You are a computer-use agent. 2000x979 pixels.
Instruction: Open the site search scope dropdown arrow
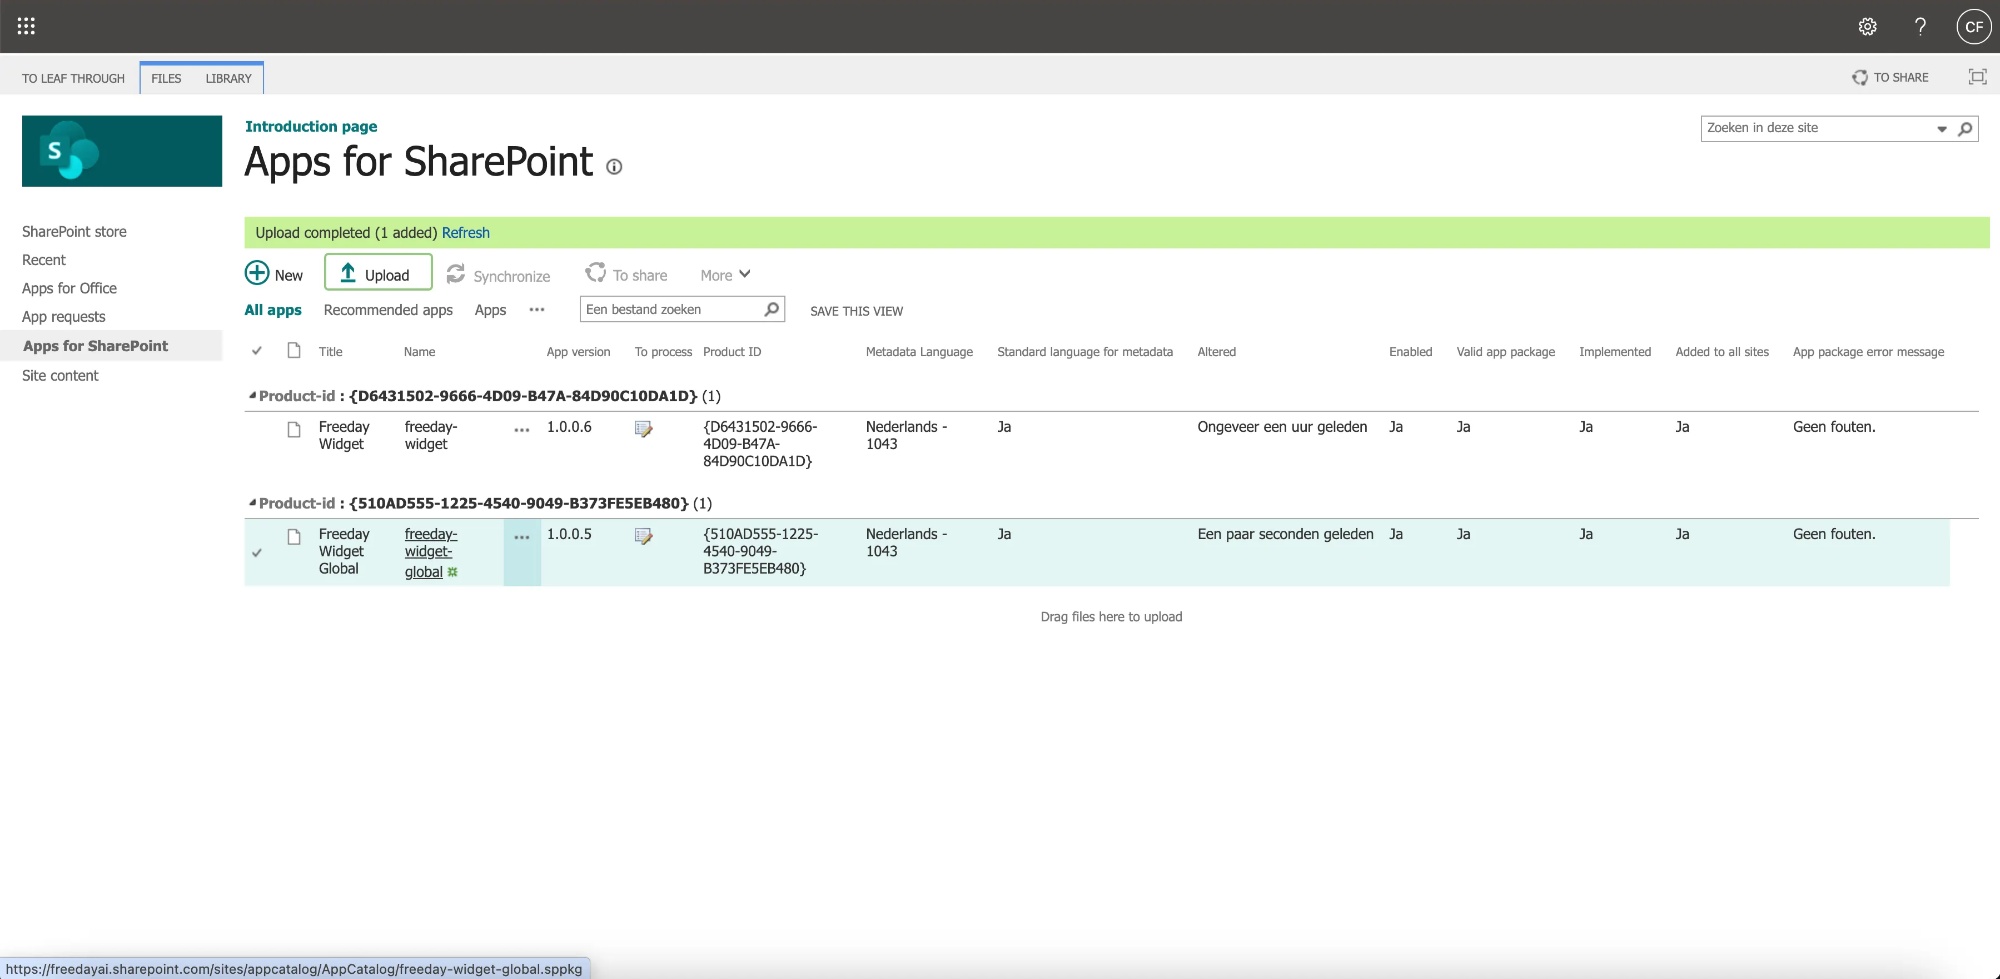[x=1942, y=129]
